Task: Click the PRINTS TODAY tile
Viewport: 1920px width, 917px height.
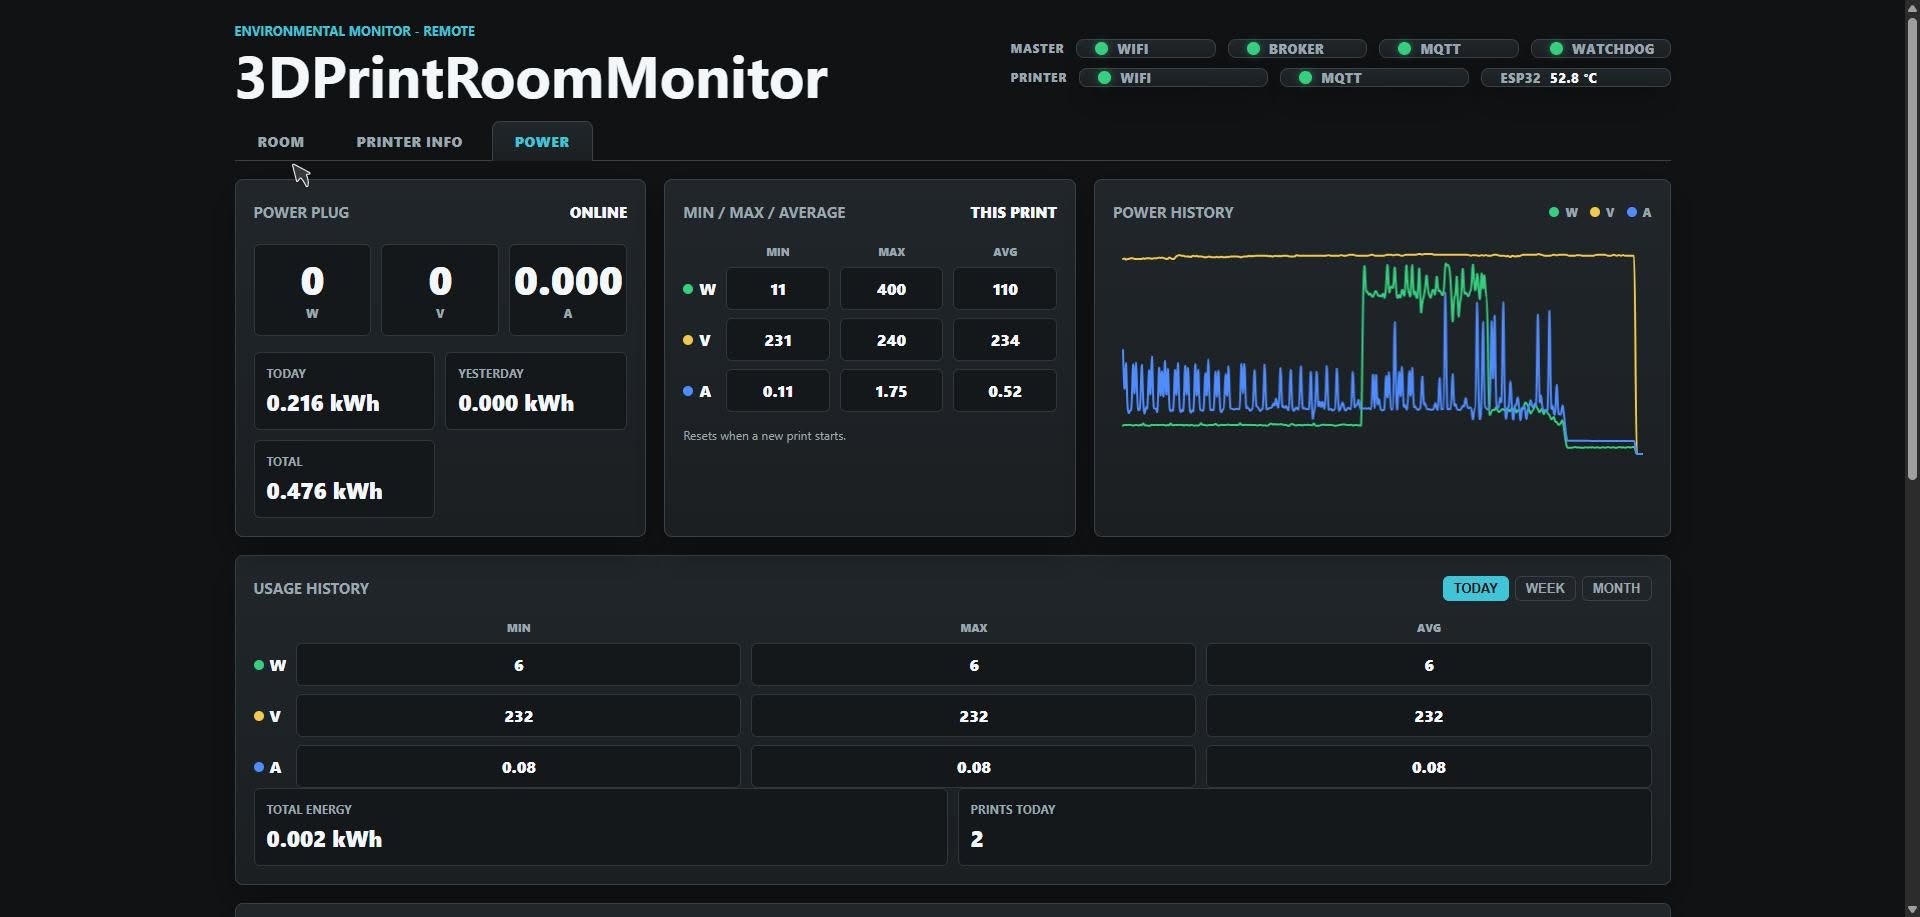Action: point(1305,827)
